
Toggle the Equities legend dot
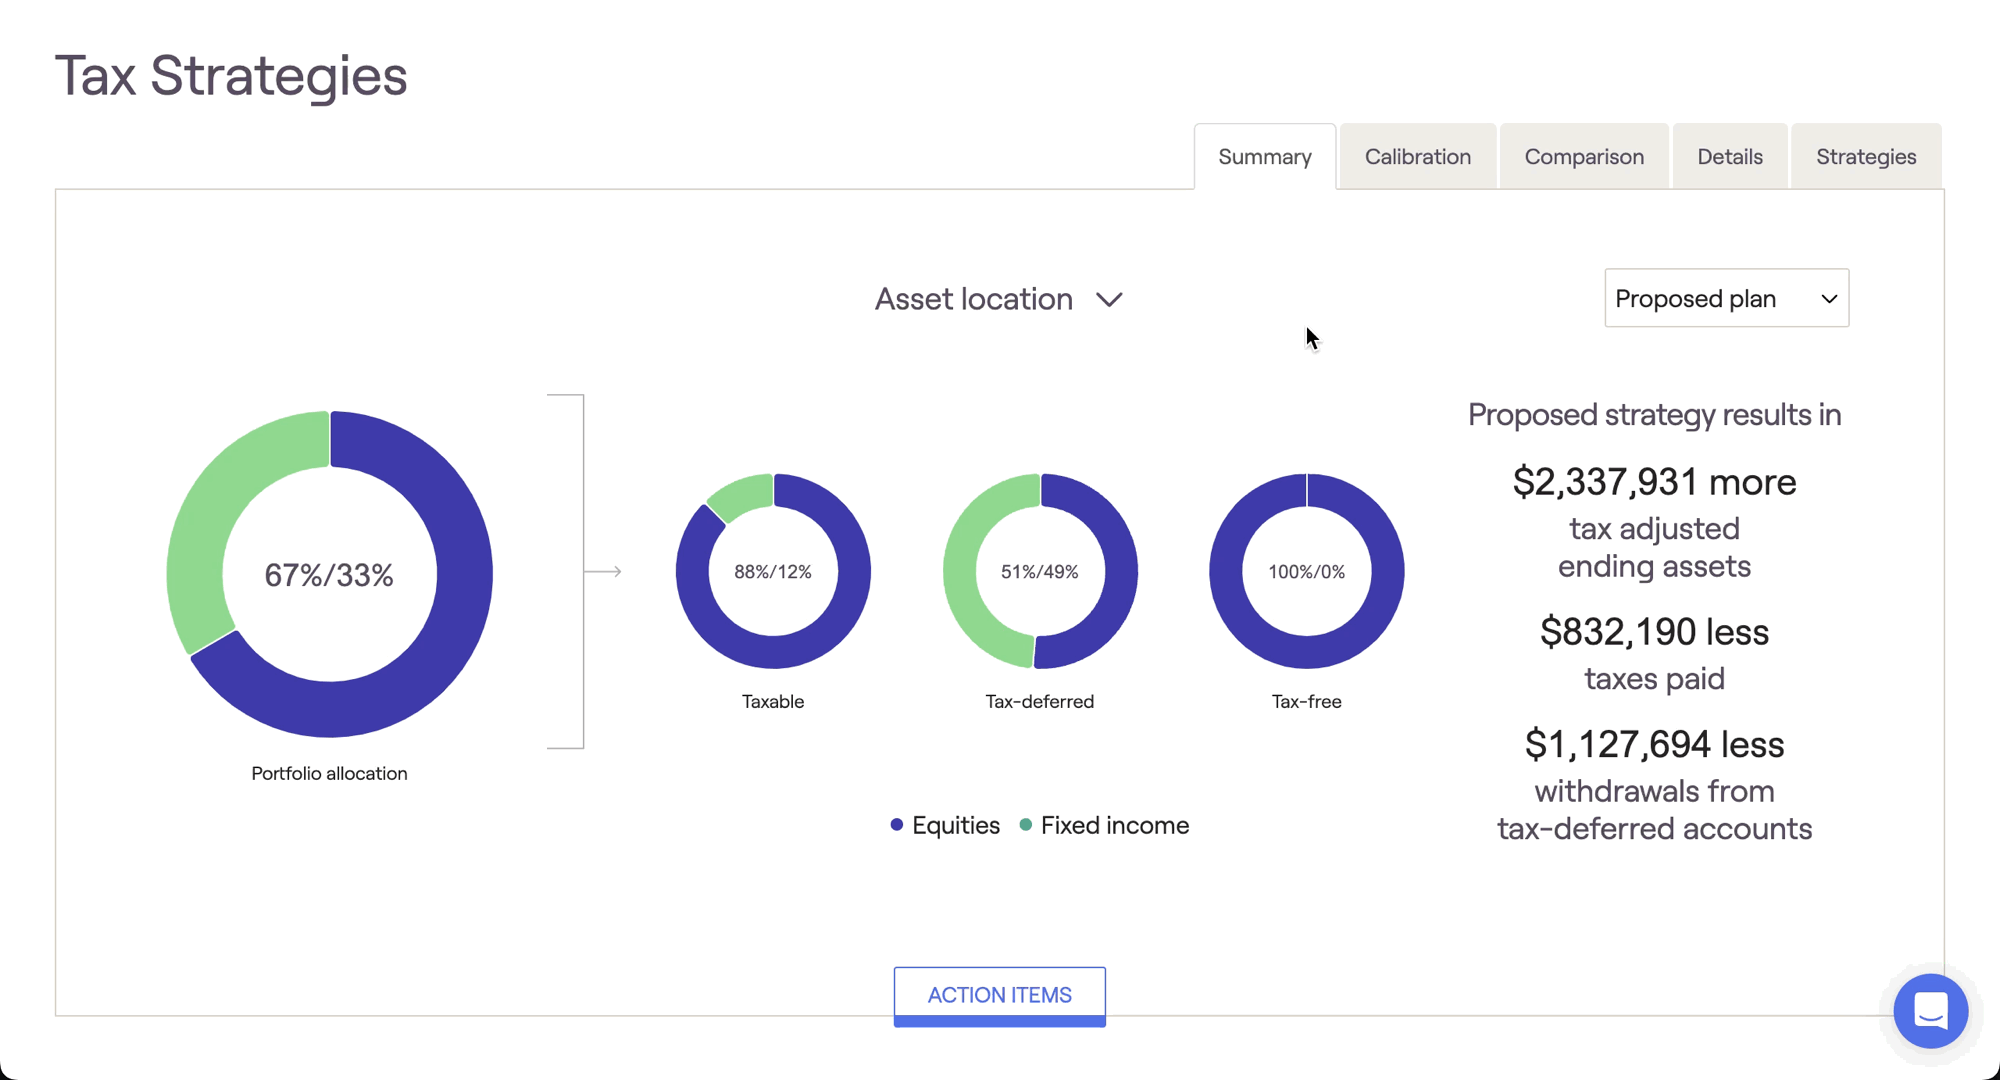897,825
